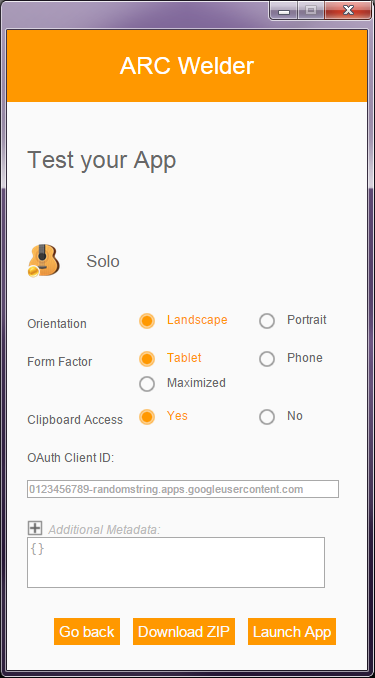Click the Download ZIP button
The image size is (375, 678).
pos(184,632)
